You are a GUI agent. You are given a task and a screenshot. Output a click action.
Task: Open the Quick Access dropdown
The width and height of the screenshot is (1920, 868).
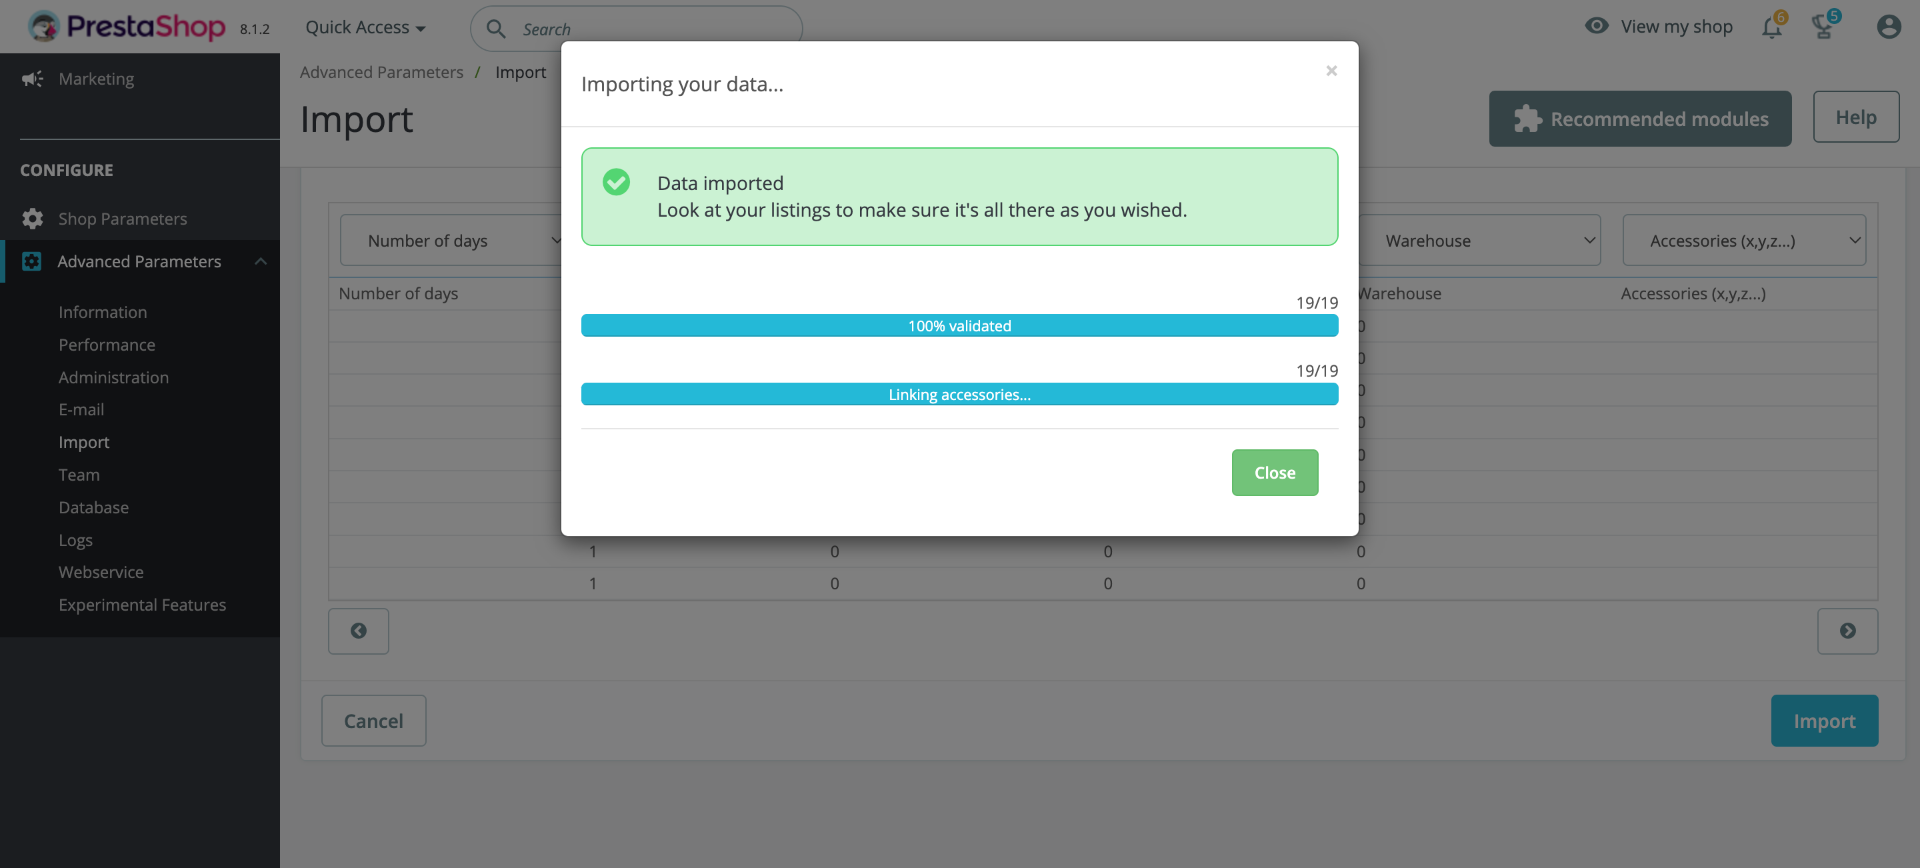click(365, 28)
